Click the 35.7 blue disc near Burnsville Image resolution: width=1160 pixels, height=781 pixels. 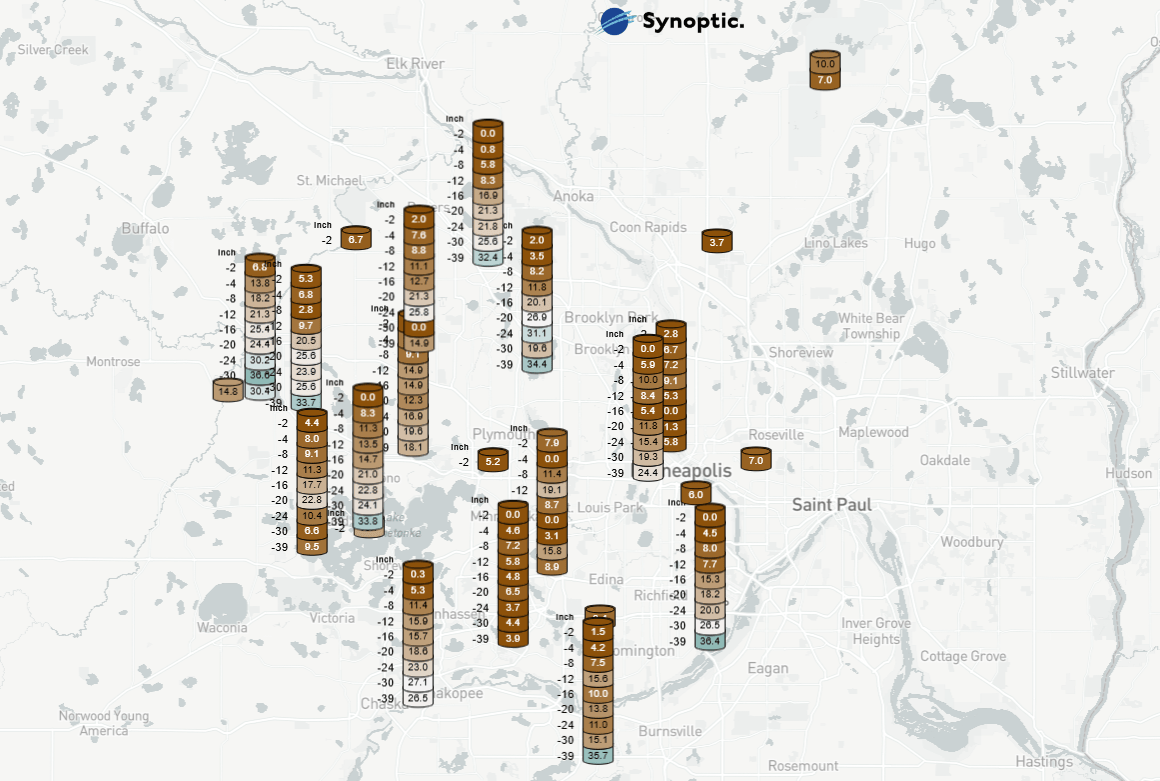[x=598, y=755]
